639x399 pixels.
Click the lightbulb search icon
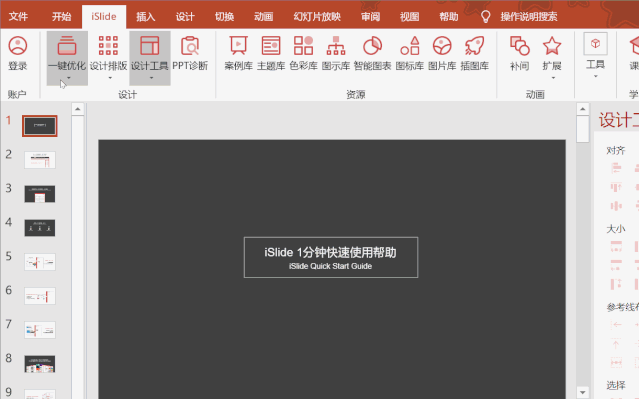(x=485, y=17)
